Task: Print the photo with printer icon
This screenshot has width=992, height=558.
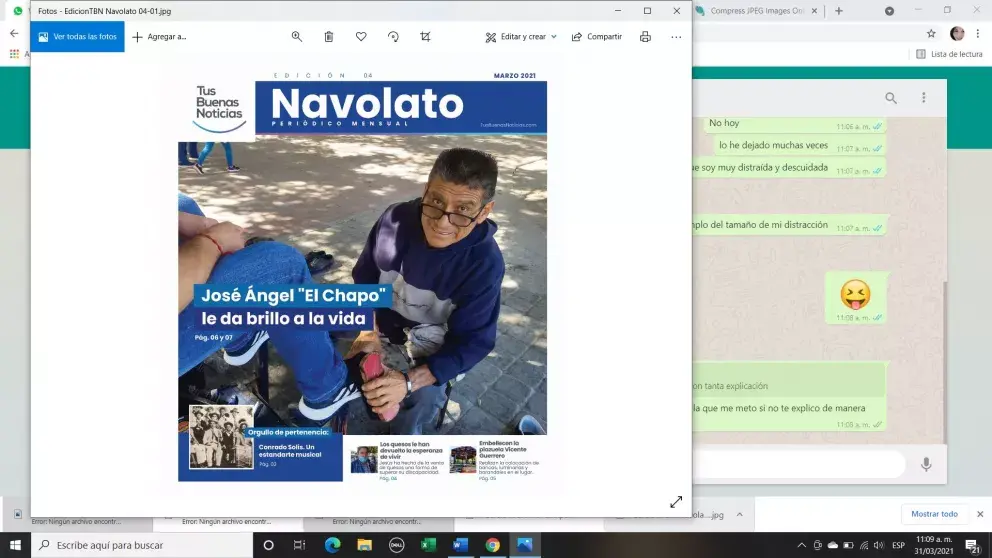Action: (x=645, y=37)
